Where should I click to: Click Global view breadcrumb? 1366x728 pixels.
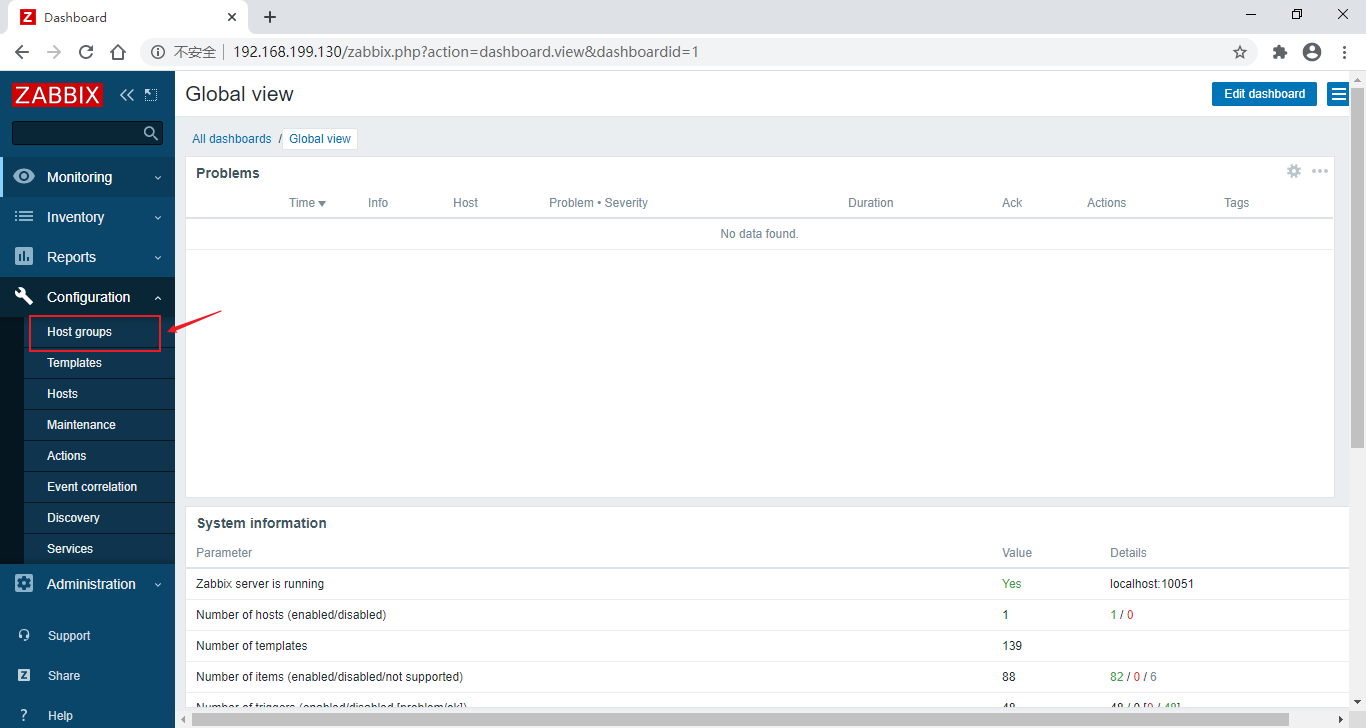320,139
